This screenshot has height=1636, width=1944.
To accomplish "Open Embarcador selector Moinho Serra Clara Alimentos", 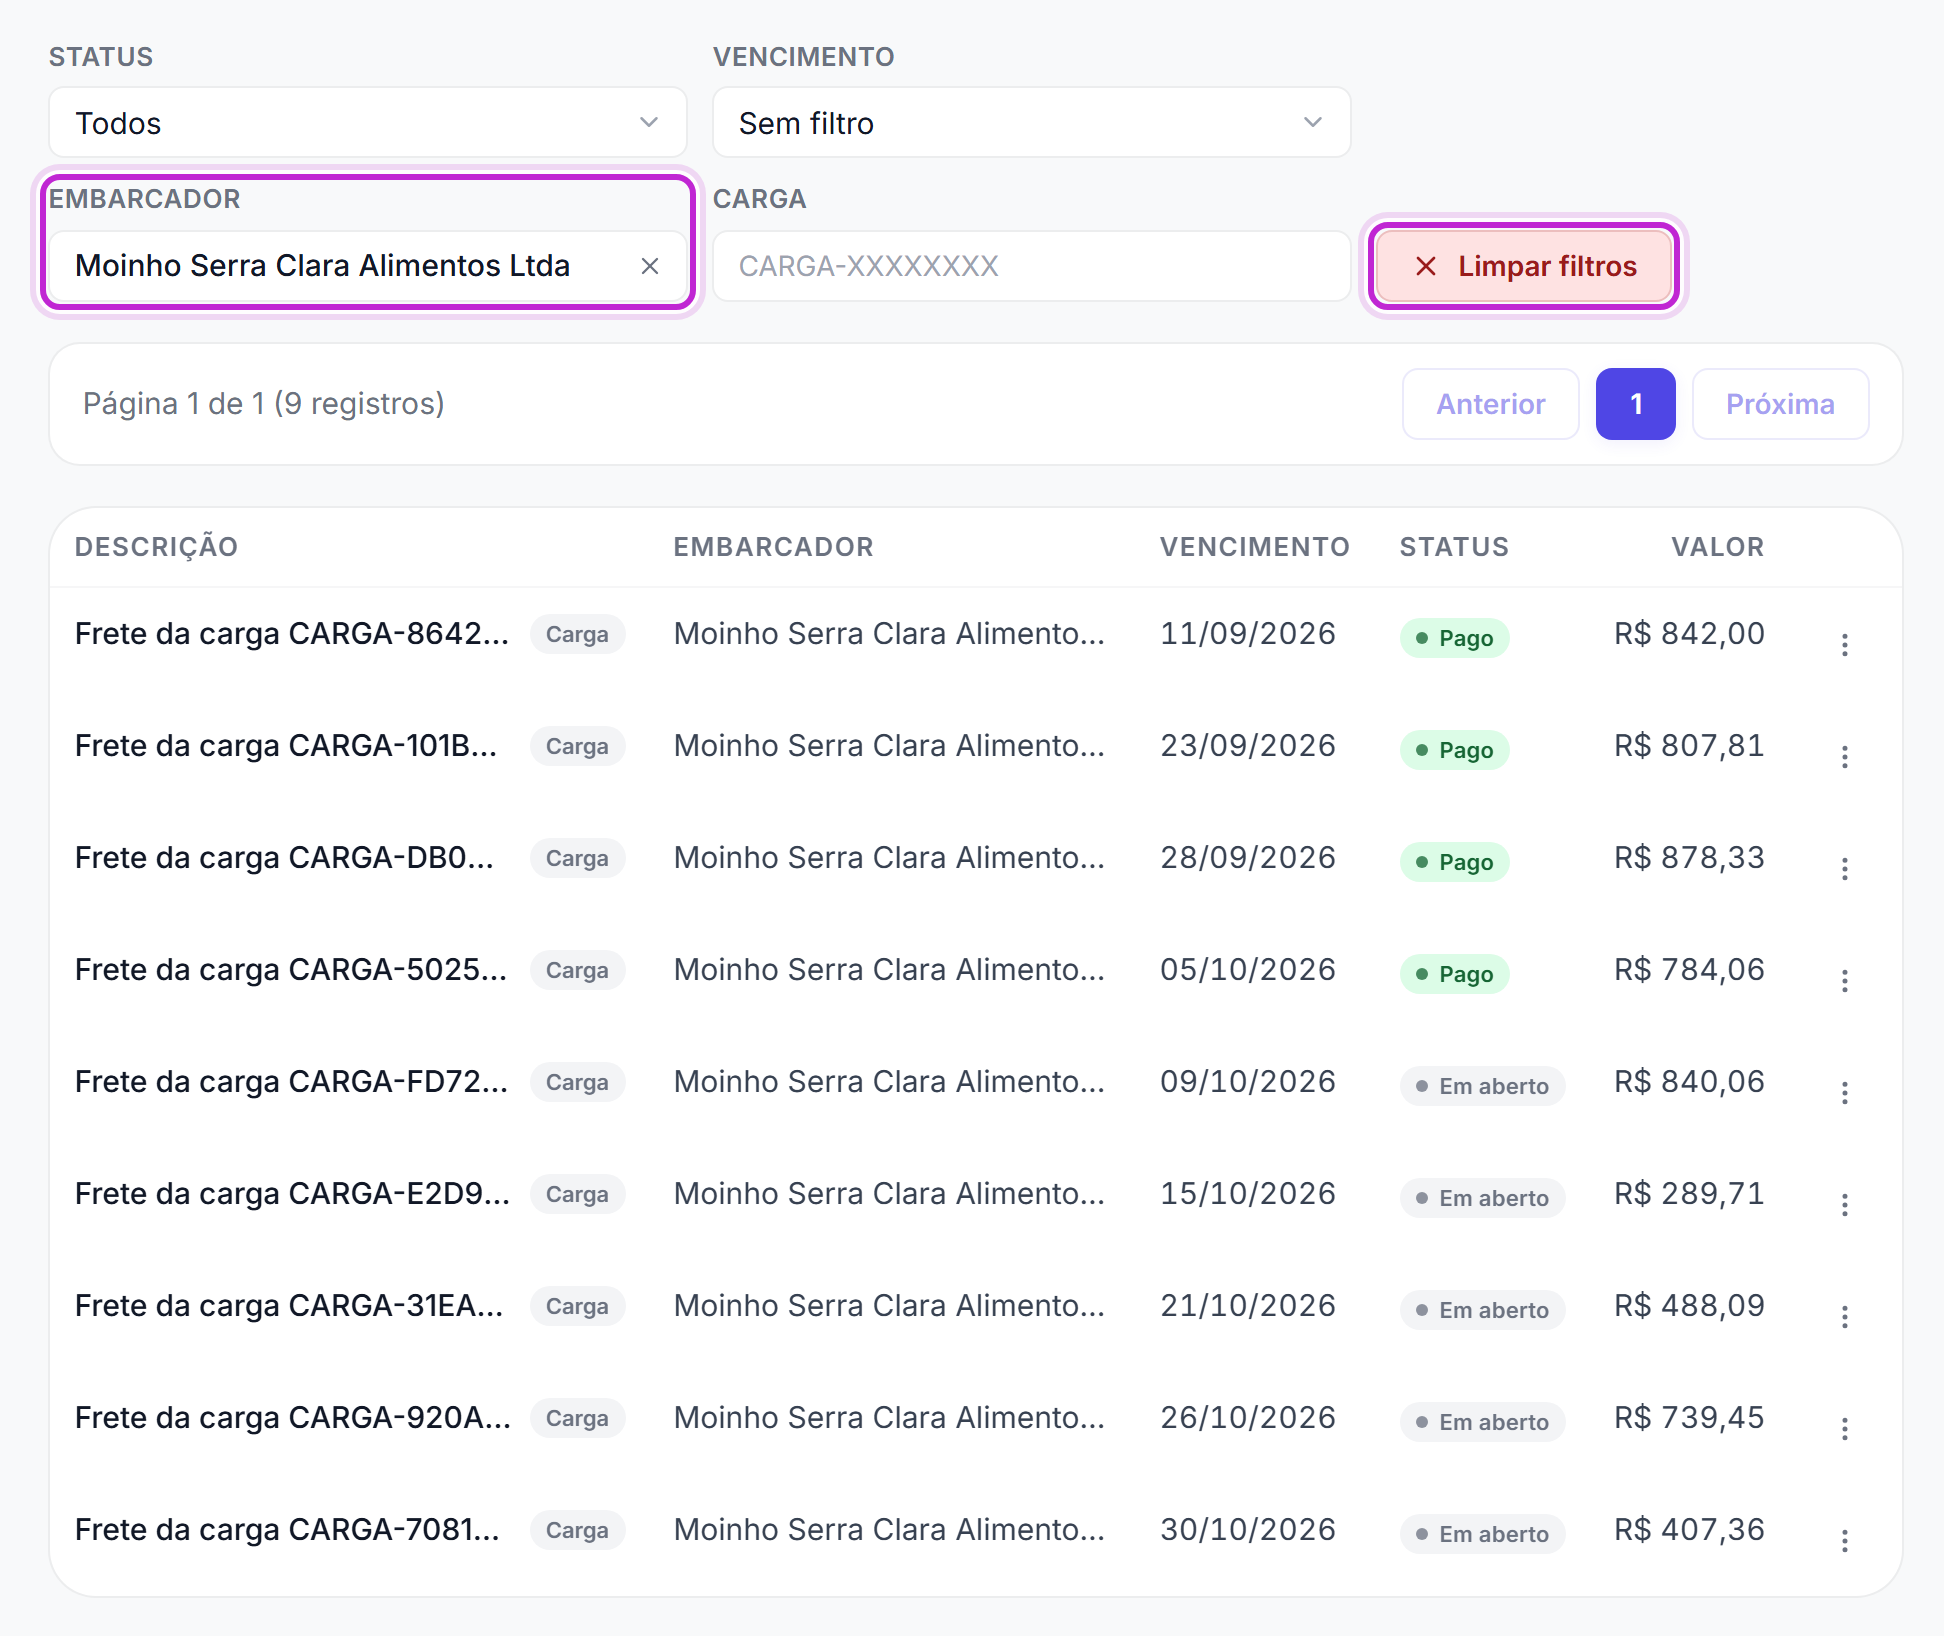I will pos(368,266).
